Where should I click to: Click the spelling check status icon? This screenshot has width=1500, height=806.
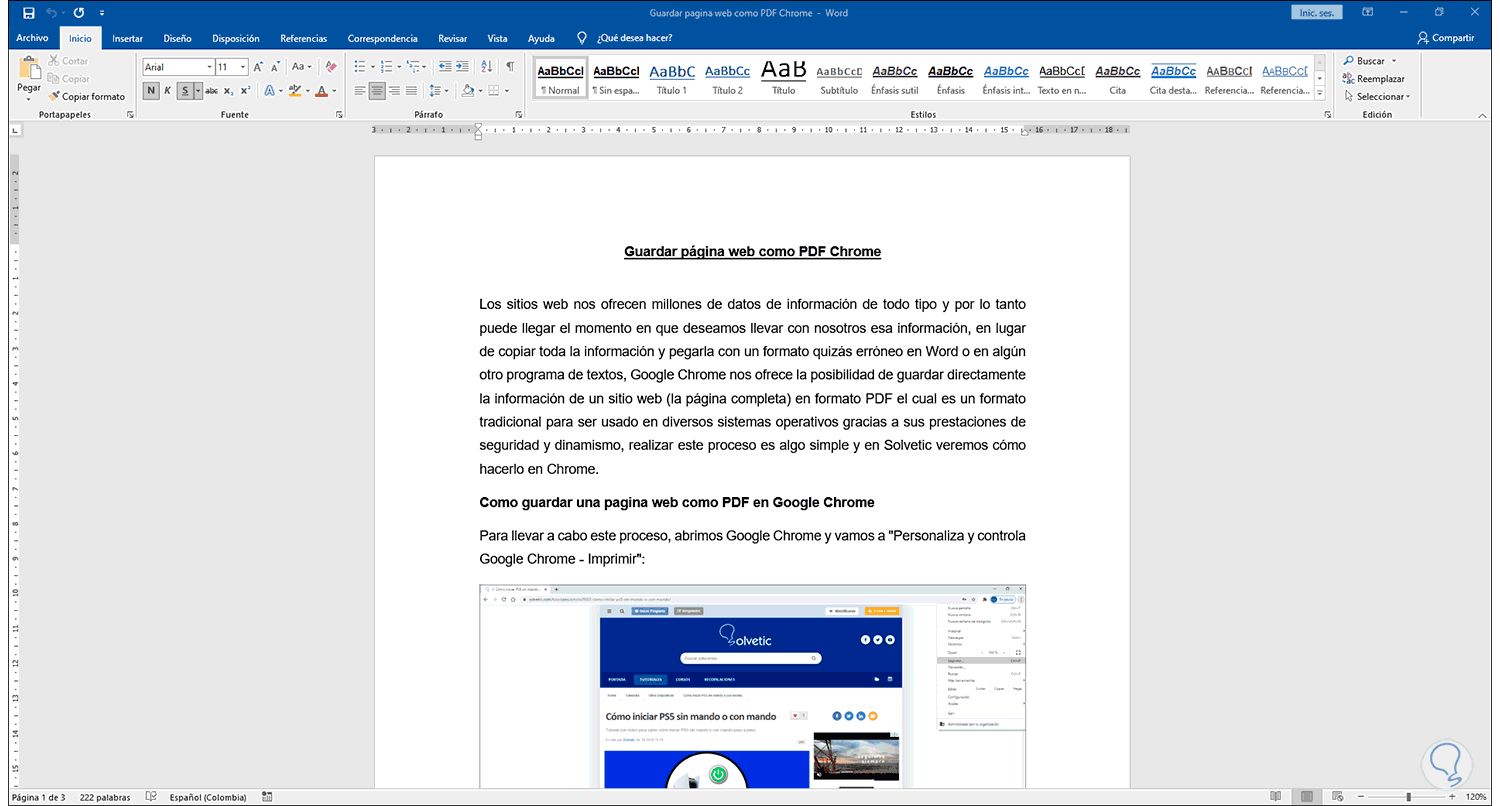click(x=151, y=797)
